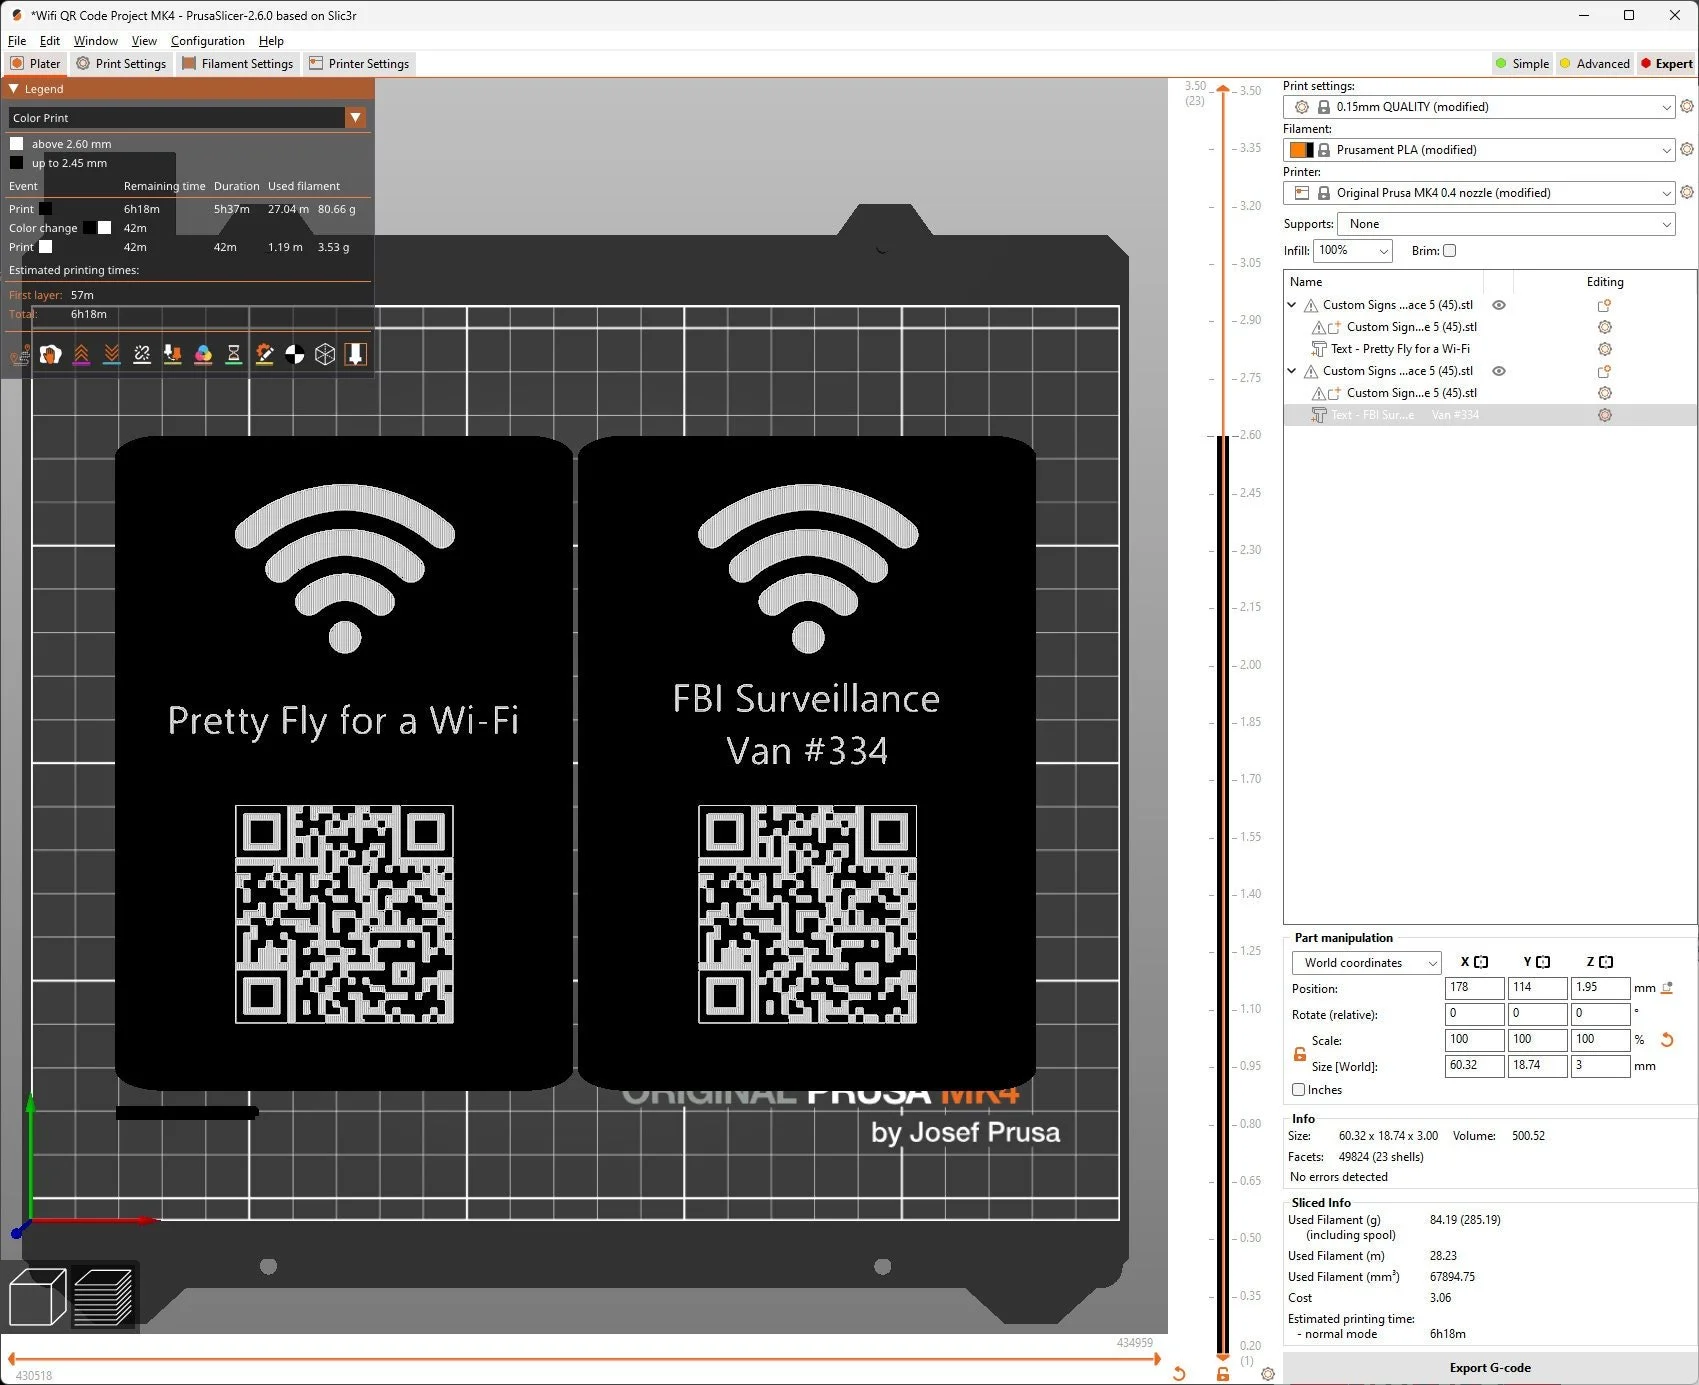This screenshot has height=1385, width=1699.
Task: Open the Window menu
Action: (96, 41)
